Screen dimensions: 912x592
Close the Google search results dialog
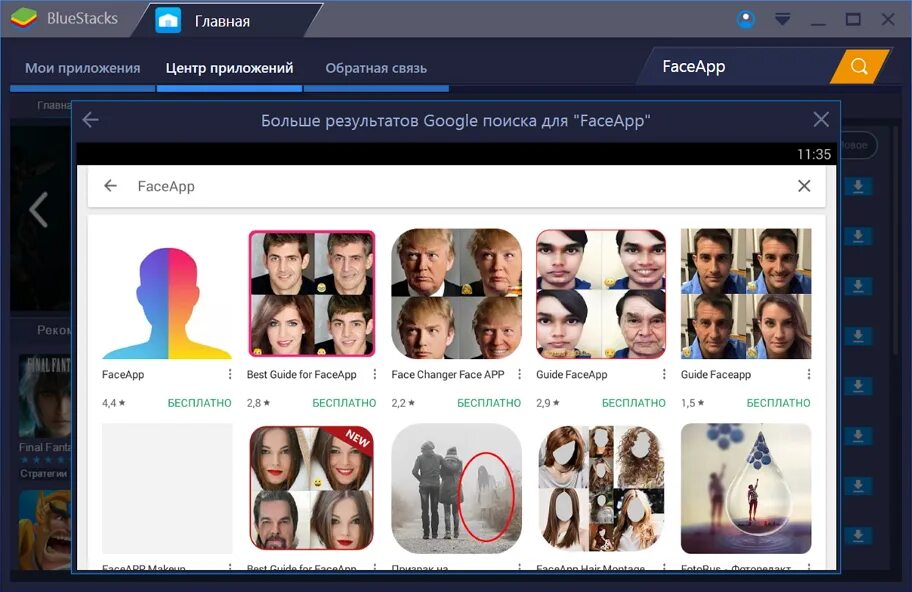click(x=821, y=119)
